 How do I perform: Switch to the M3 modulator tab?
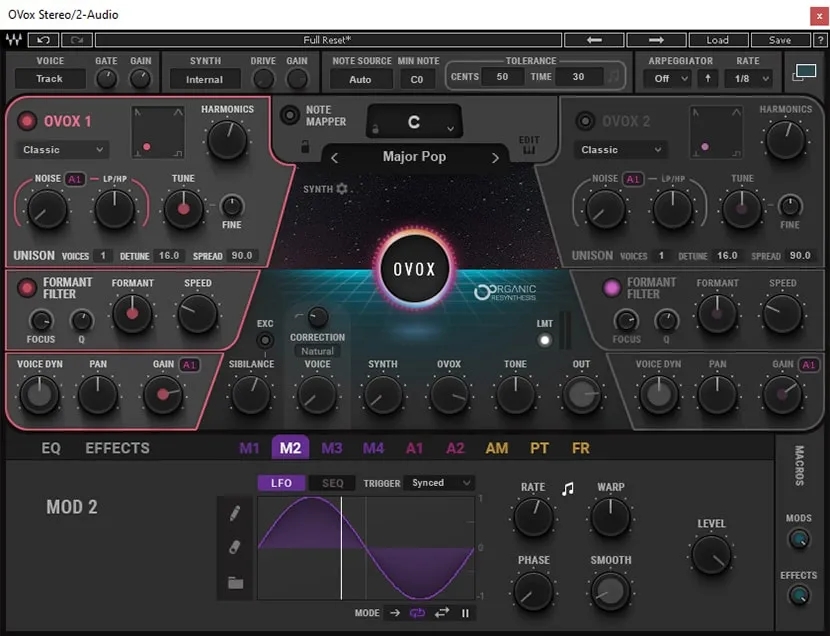click(x=332, y=448)
